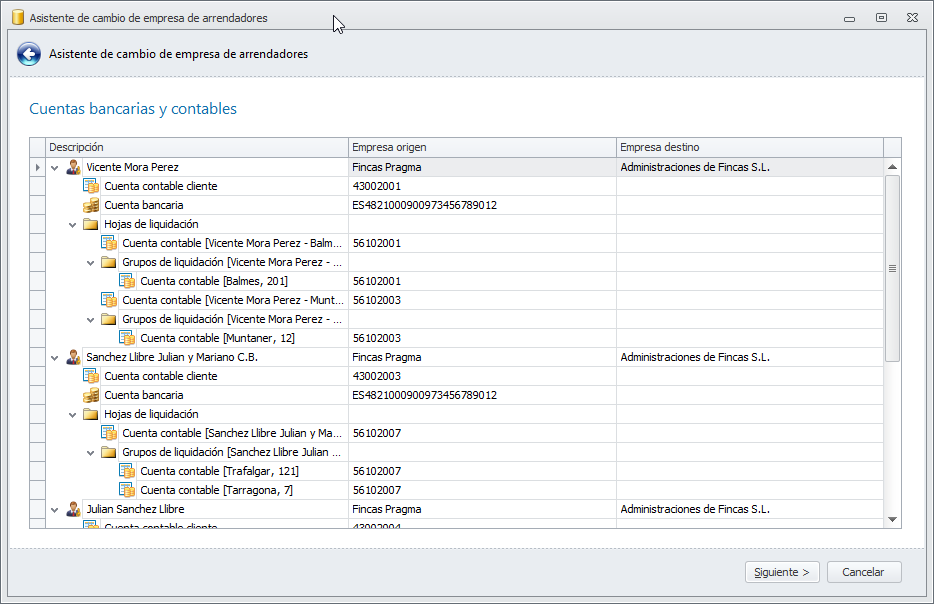
Task: Click the person icon beside Vicente Mora Perez
Action: 73,167
